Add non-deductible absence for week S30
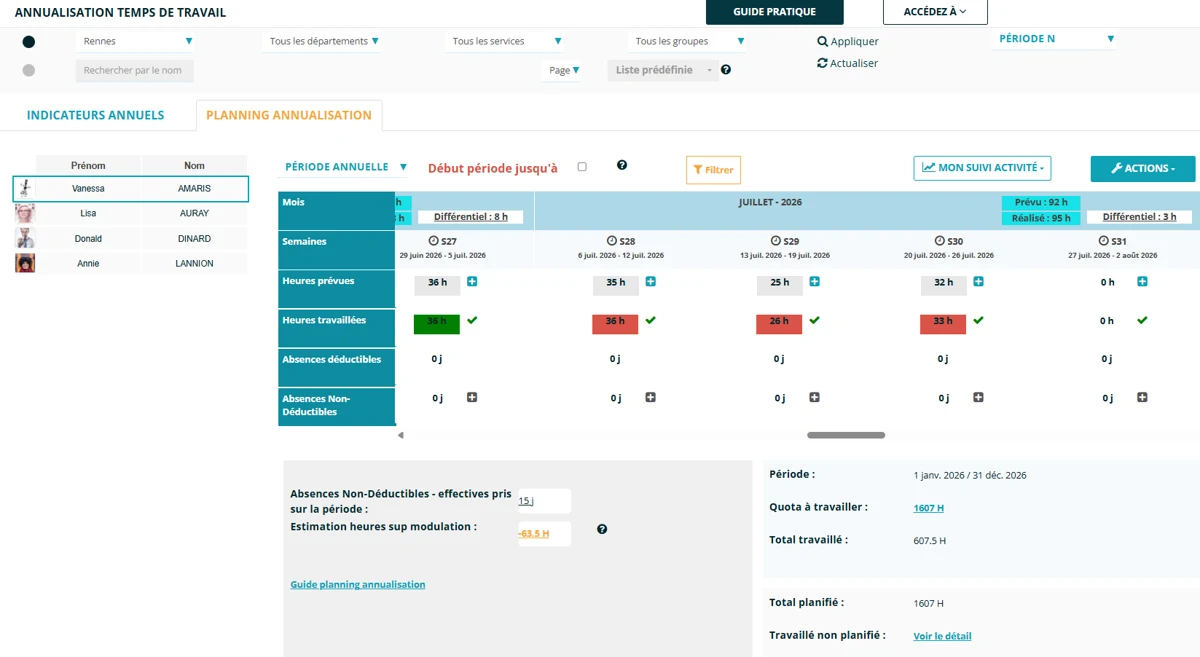1200x657 pixels. pos(978,397)
